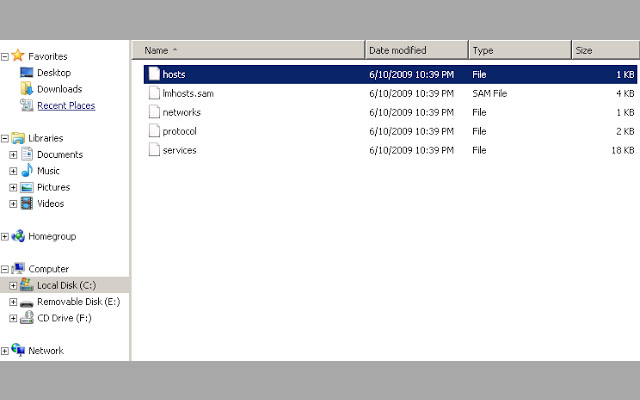
Task: Open Downloads folder icon in Favorites
Action: [27, 89]
